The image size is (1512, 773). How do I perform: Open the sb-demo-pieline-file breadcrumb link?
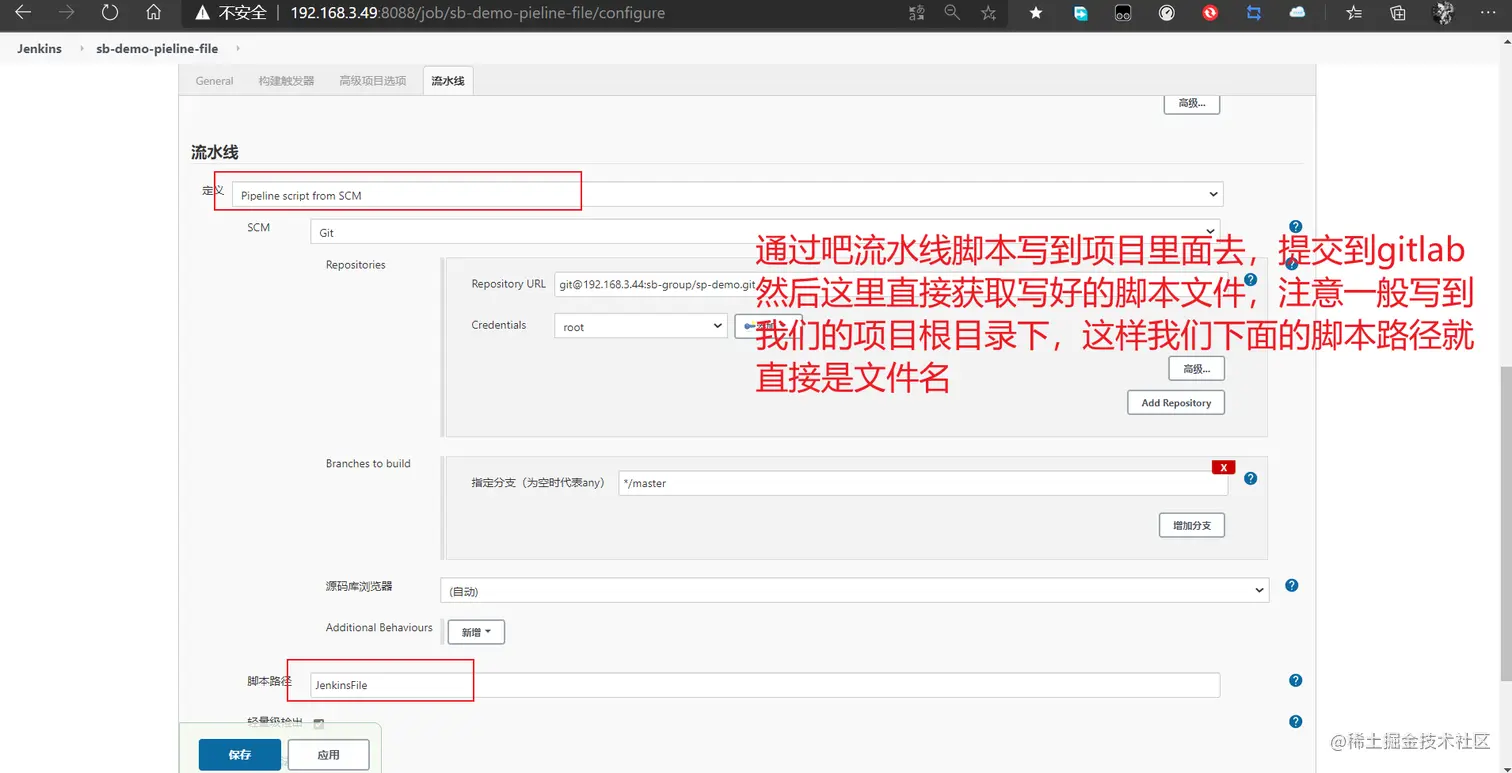tap(157, 48)
